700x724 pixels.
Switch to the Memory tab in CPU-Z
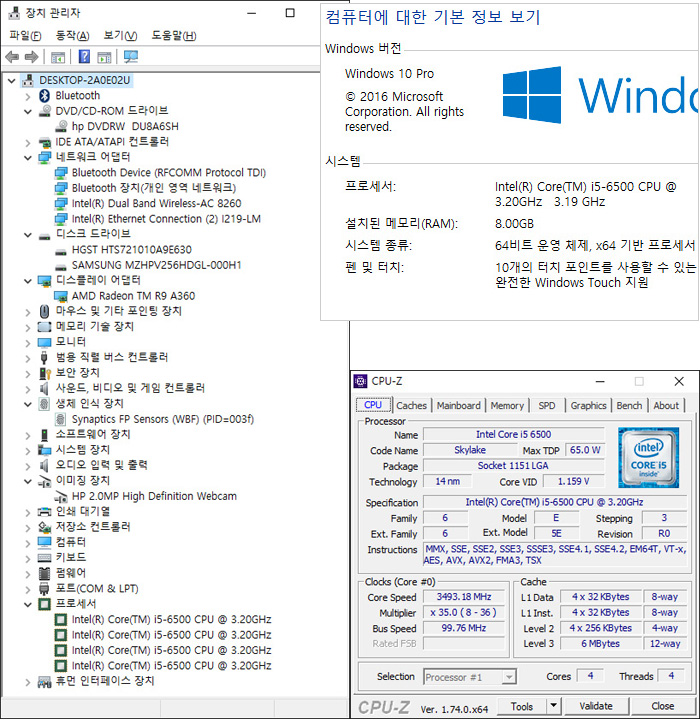[507, 405]
